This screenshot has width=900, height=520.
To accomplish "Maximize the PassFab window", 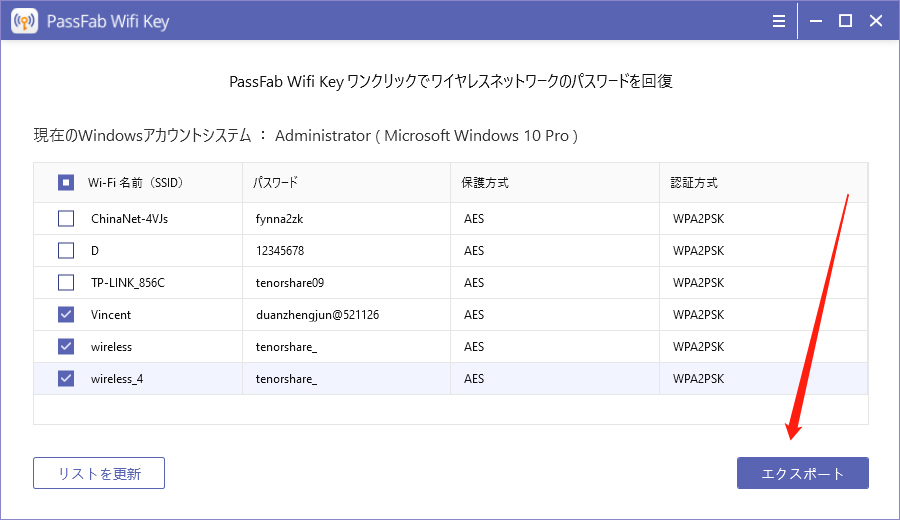I will click(x=845, y=20).
